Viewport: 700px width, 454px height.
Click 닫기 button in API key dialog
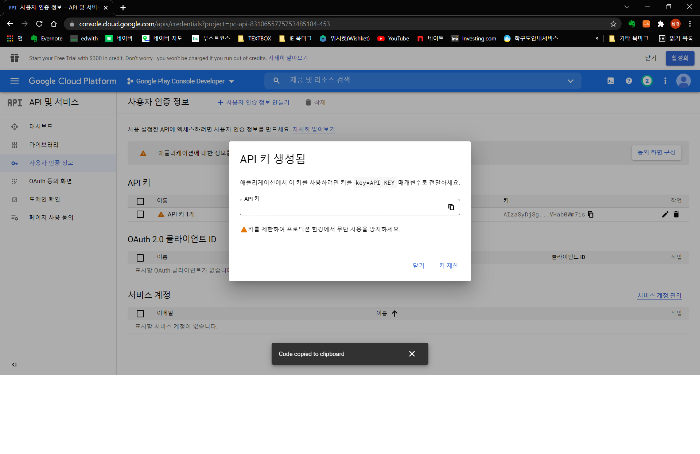(x=418, y=266)
